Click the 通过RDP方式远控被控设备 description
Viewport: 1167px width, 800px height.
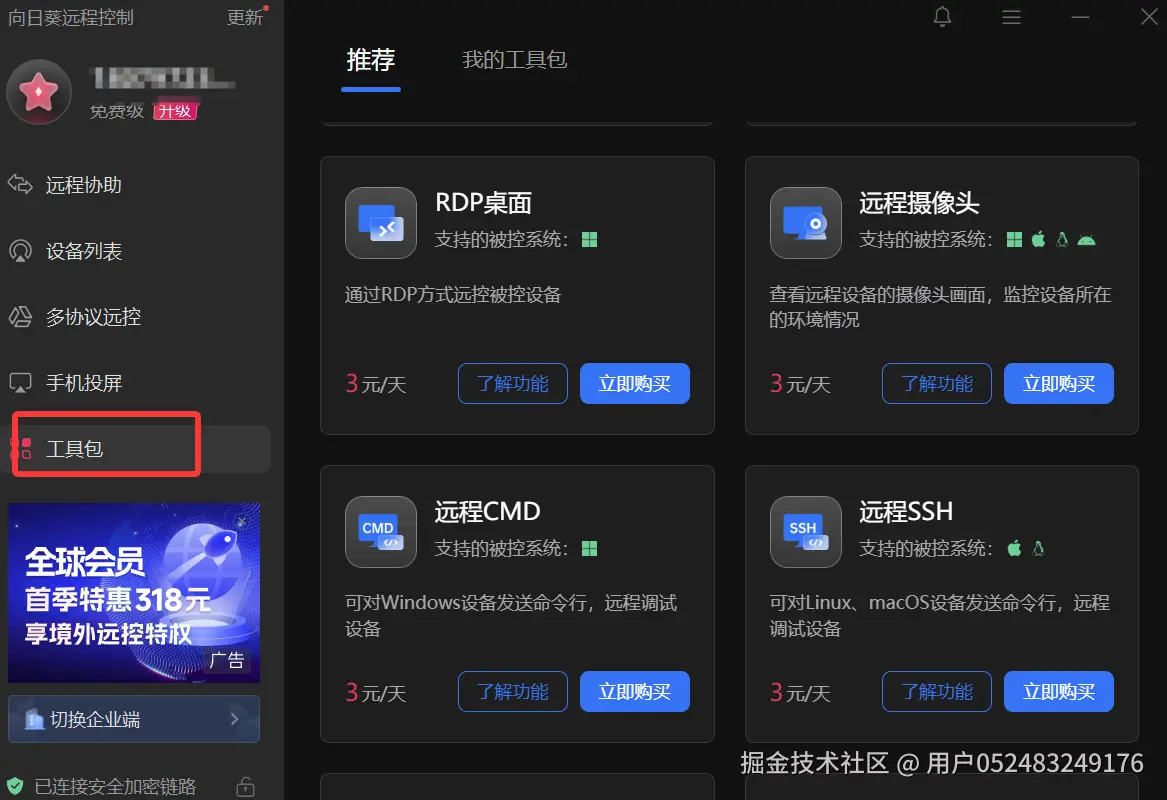pos(453,295)
